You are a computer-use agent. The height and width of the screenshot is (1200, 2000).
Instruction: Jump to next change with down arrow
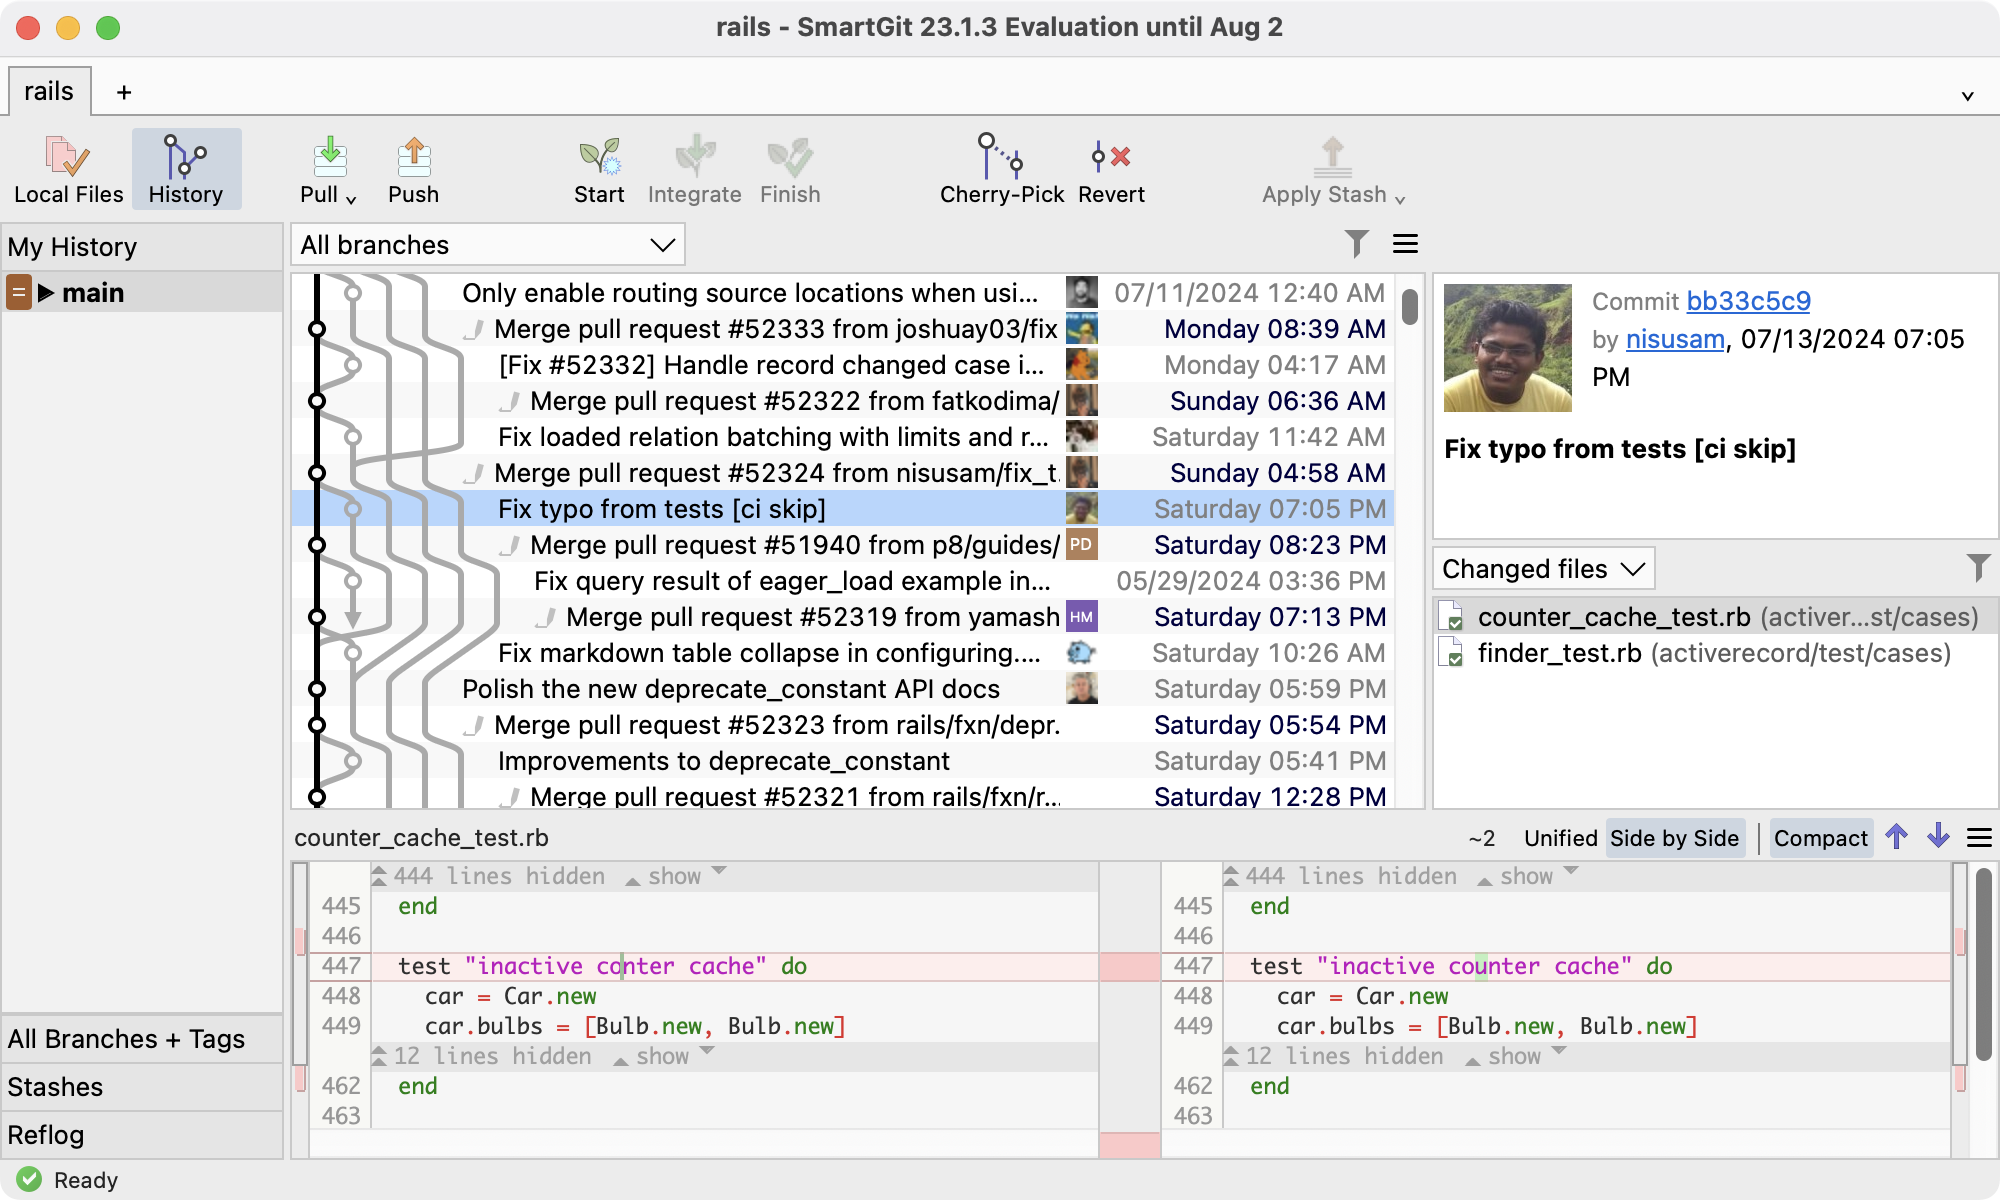[x=1938, y=837]
